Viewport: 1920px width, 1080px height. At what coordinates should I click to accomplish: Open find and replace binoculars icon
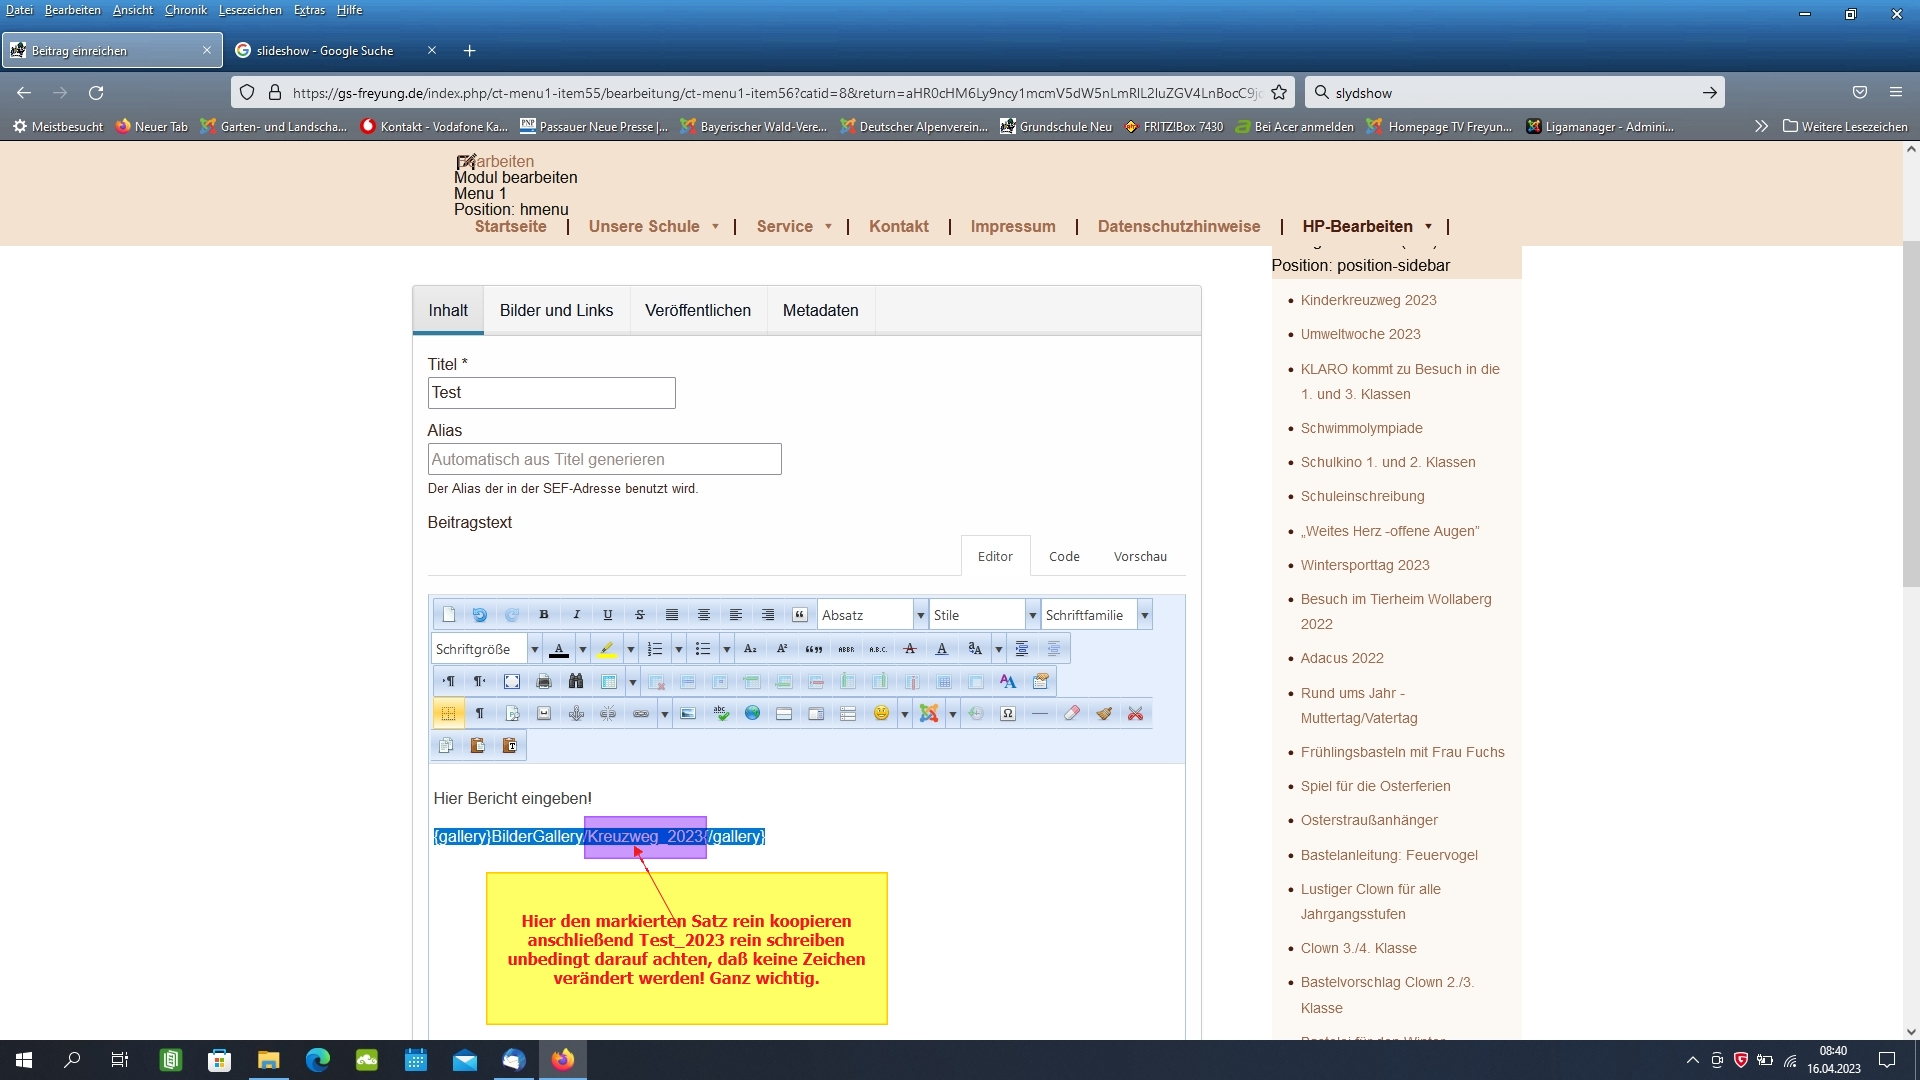pos(576,682)
